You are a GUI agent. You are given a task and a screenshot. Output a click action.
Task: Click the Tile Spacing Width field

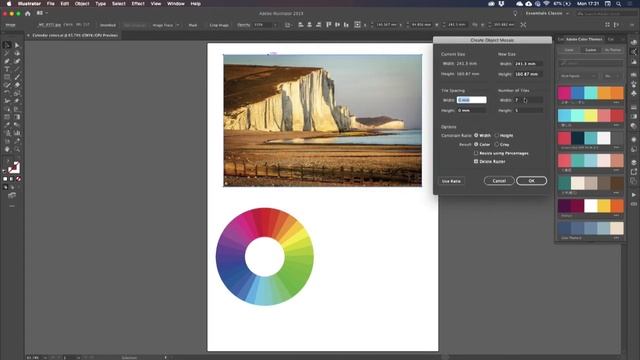(x=471, y=100)
